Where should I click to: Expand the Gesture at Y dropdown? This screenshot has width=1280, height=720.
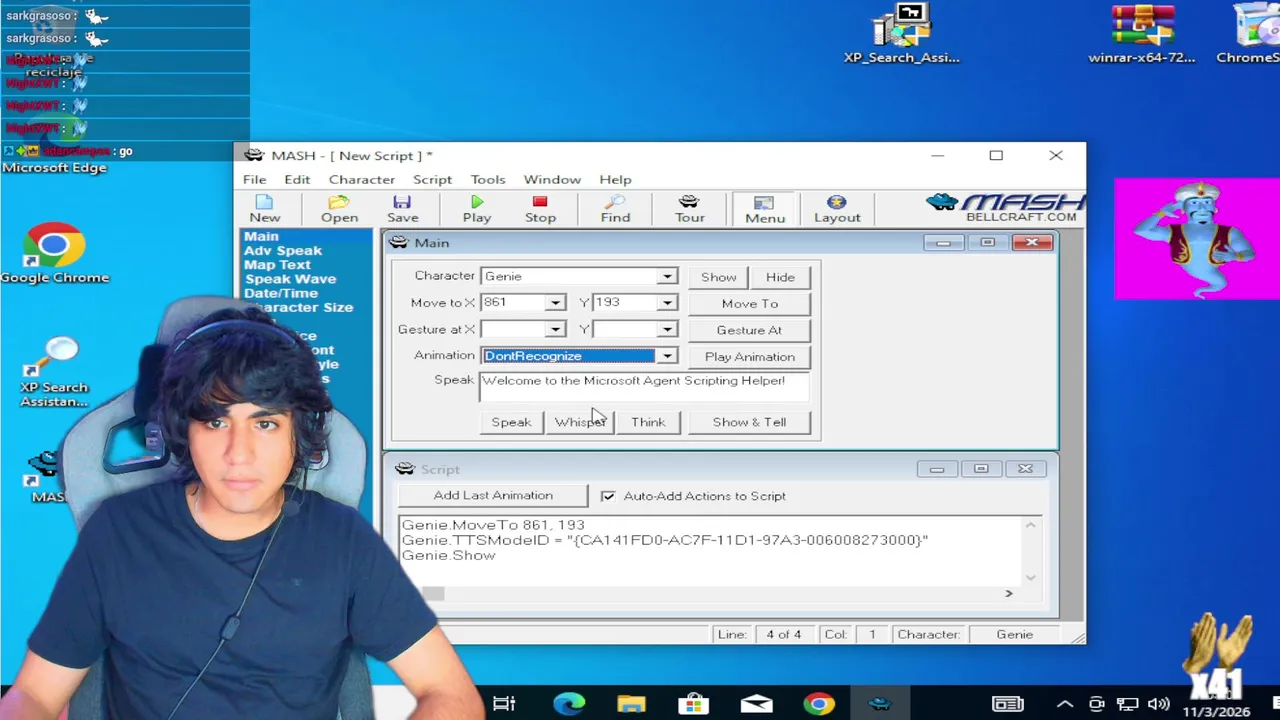[667, 329]
